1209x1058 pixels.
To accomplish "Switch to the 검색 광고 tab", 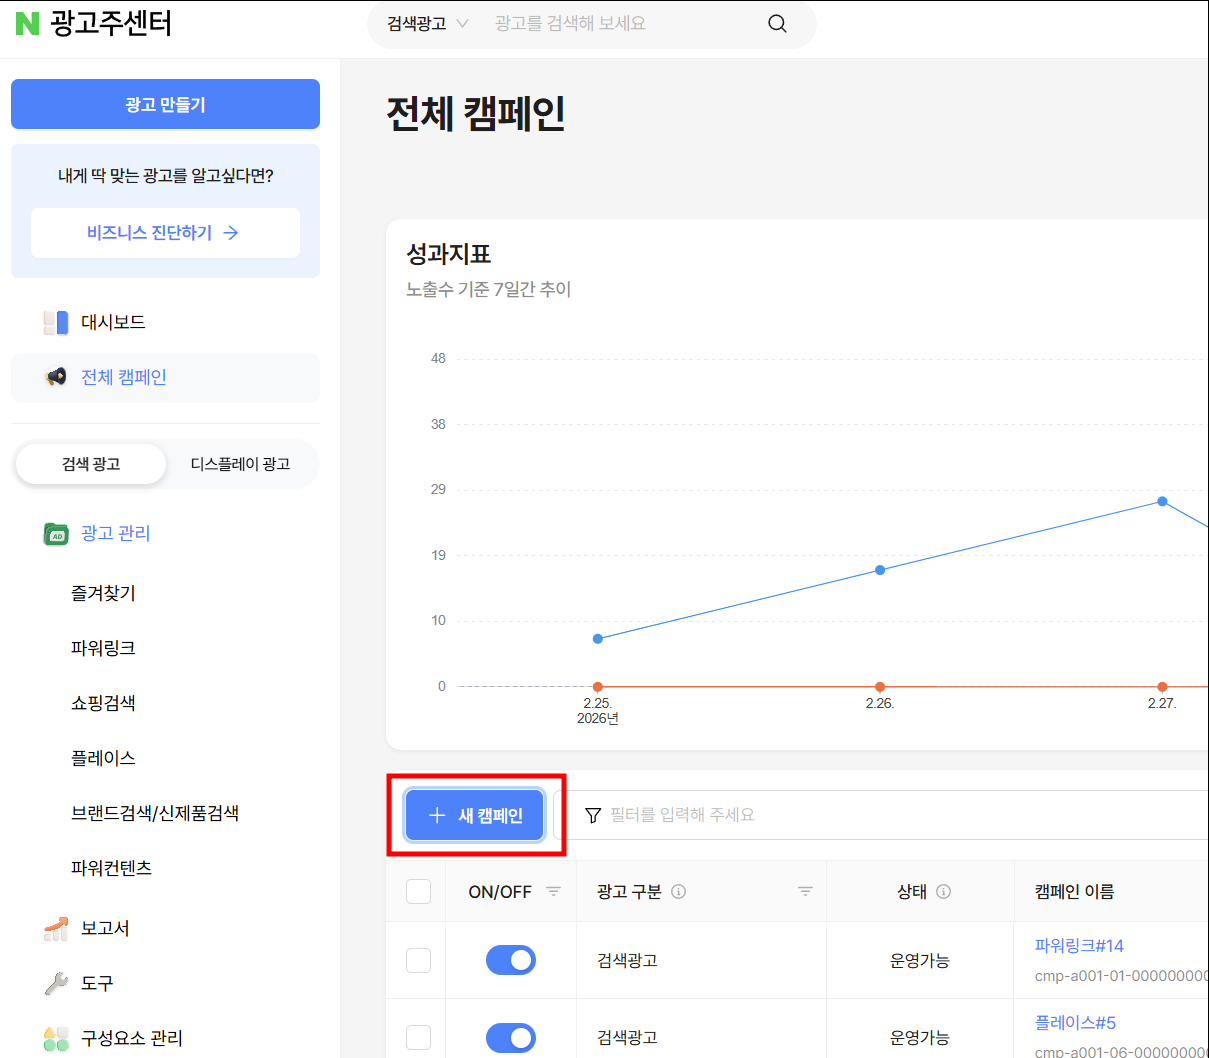I will 91,464.
